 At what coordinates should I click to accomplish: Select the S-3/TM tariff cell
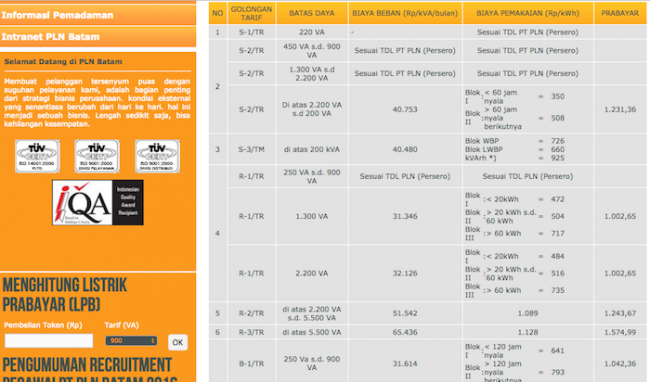coord(251,150)
